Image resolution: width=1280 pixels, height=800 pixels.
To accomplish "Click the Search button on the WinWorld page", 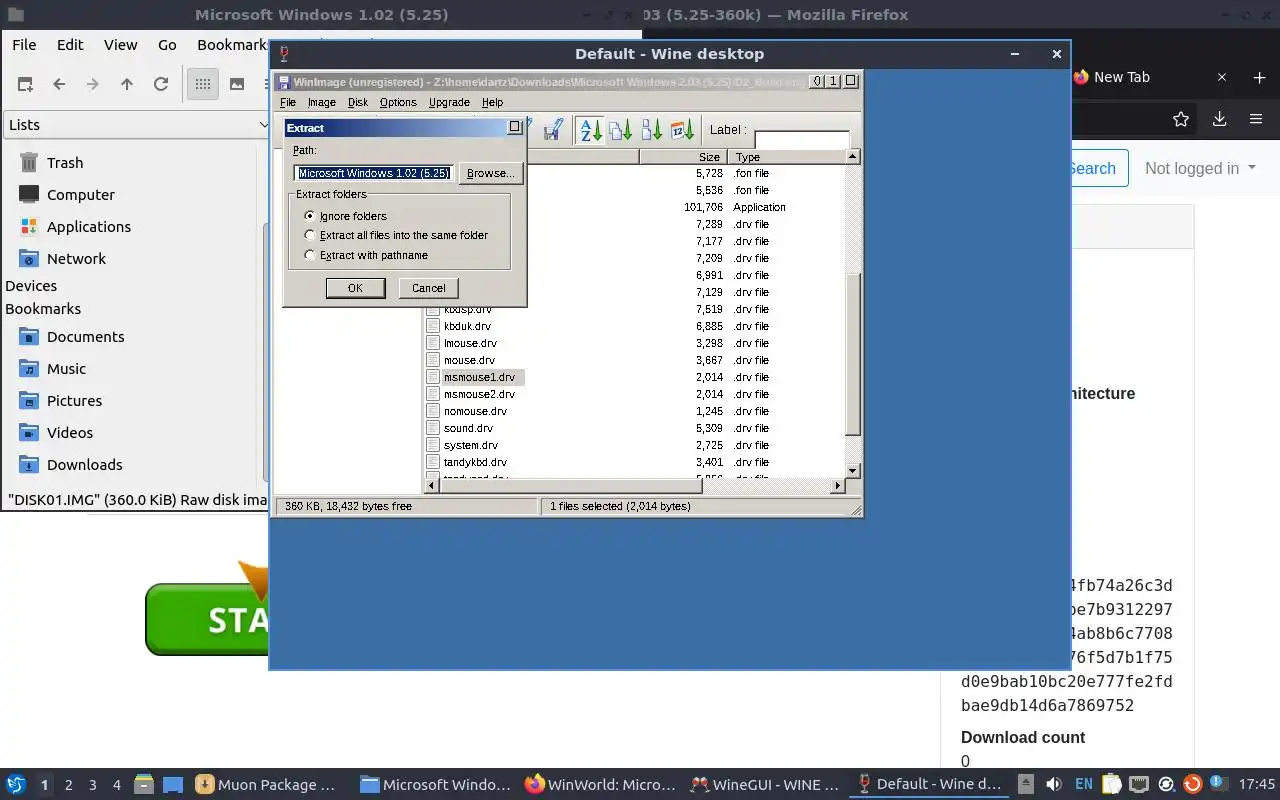I will [x=1098, y=168].
